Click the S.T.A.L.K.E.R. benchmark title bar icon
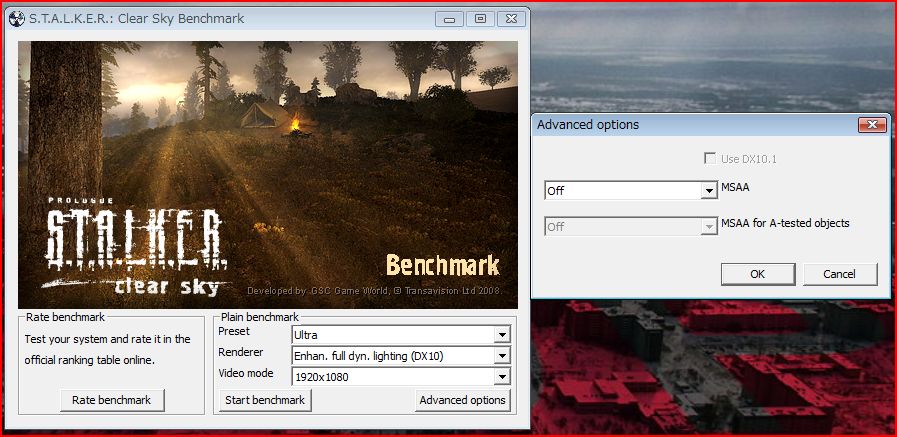897x437 pixels. (x=17, y=19)
